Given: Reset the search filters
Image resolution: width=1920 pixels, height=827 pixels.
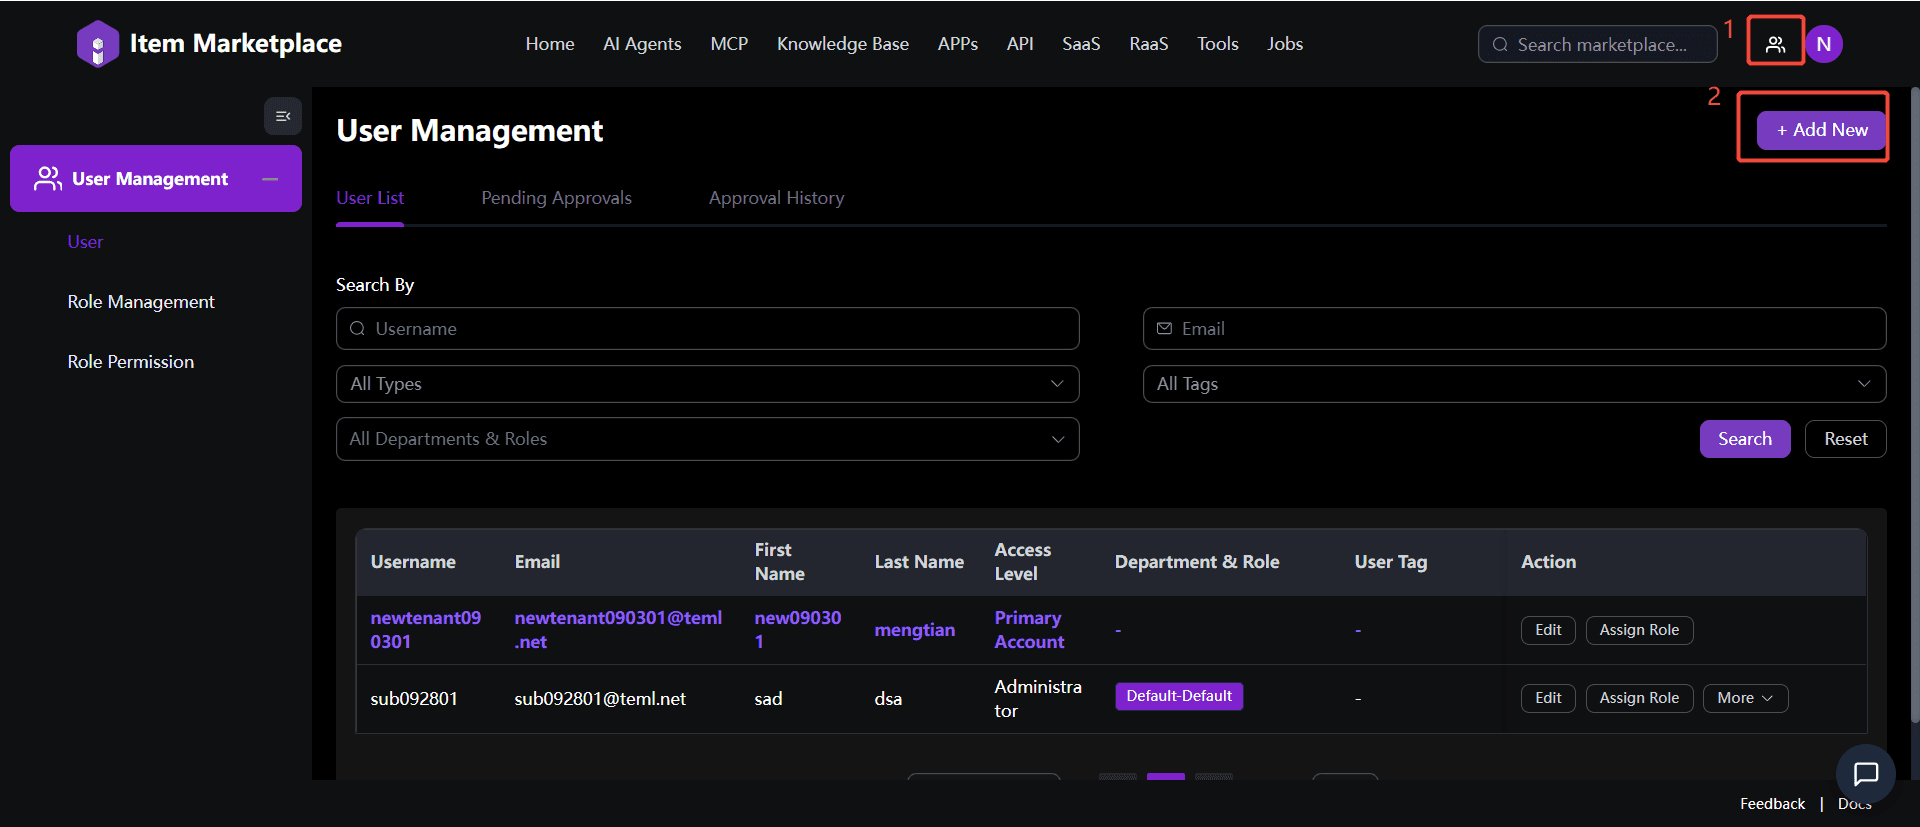Looking at the screenshot, I should 1844,439.
